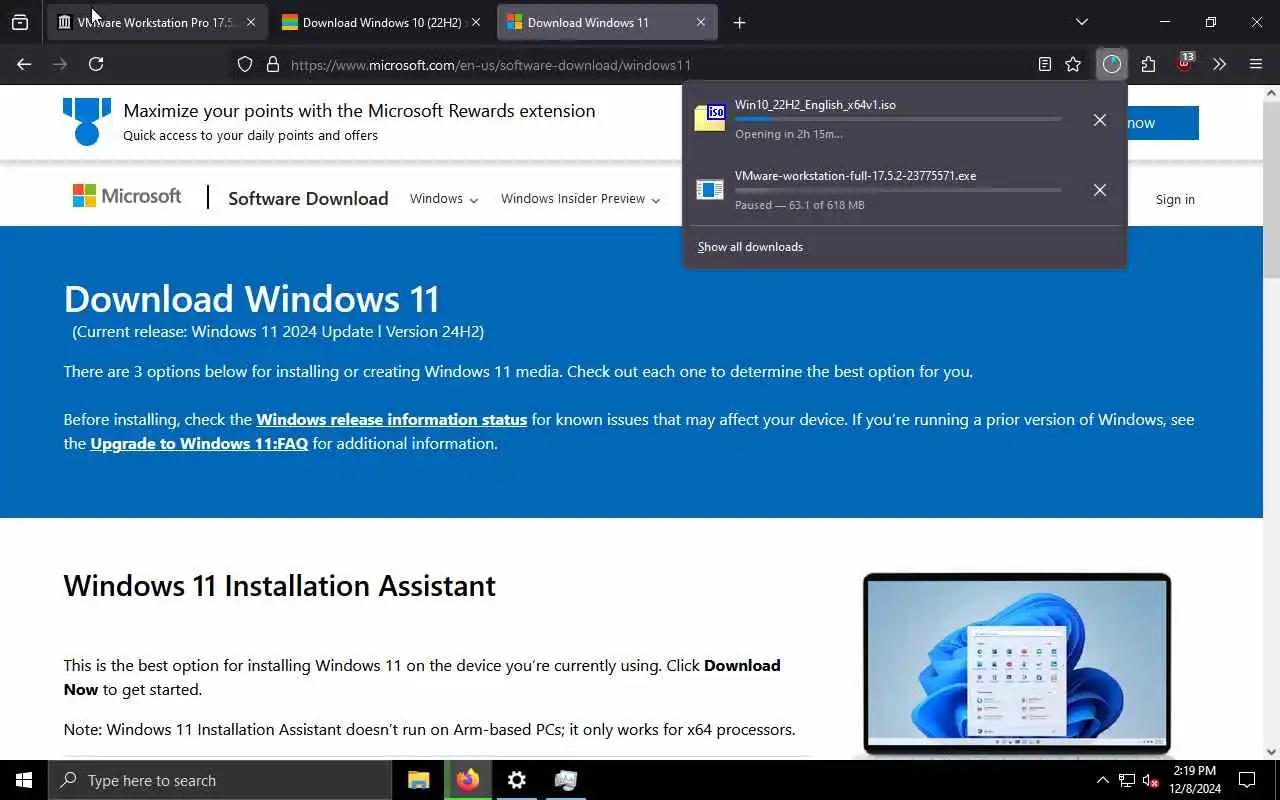
Task: Open the notifications action center icon
Action: (x=1247, y=780)
